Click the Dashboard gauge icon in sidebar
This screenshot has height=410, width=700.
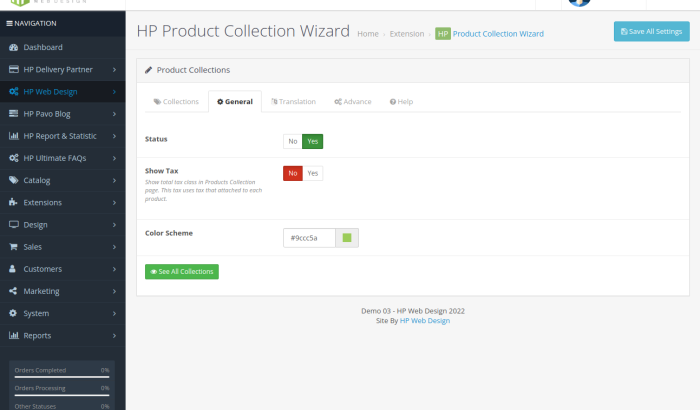(13, 47)
